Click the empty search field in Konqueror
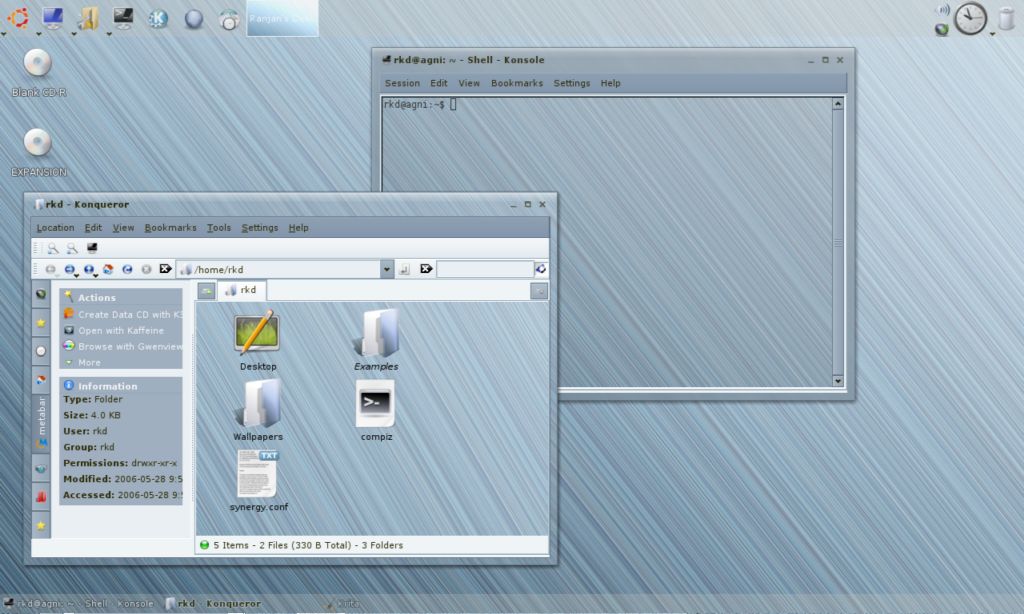Viewport: 1024px width, 614px height. tap(485, 269)
